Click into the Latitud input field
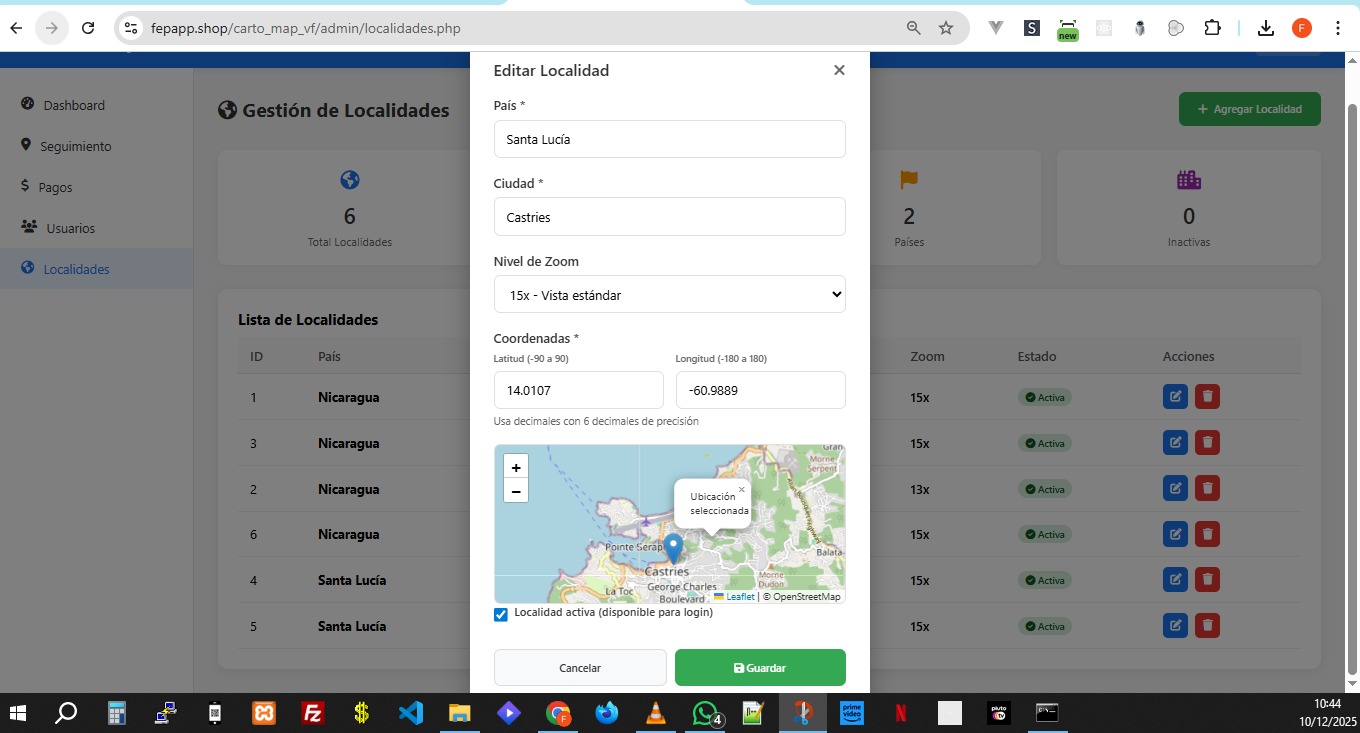1360x733 pixels. tap(578, 390)
